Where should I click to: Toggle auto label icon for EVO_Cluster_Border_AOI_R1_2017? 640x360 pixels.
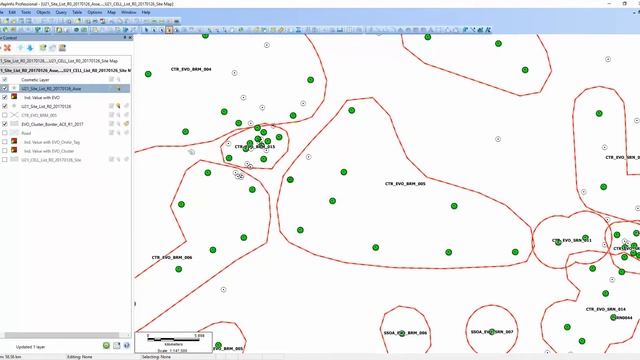point(127,124)
